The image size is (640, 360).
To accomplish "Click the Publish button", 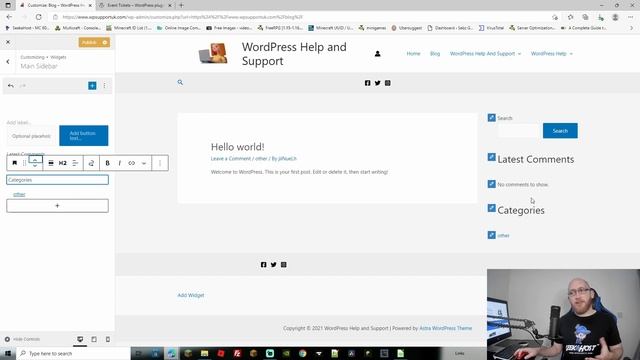I will pyautogui.click(x=89, y=42).
